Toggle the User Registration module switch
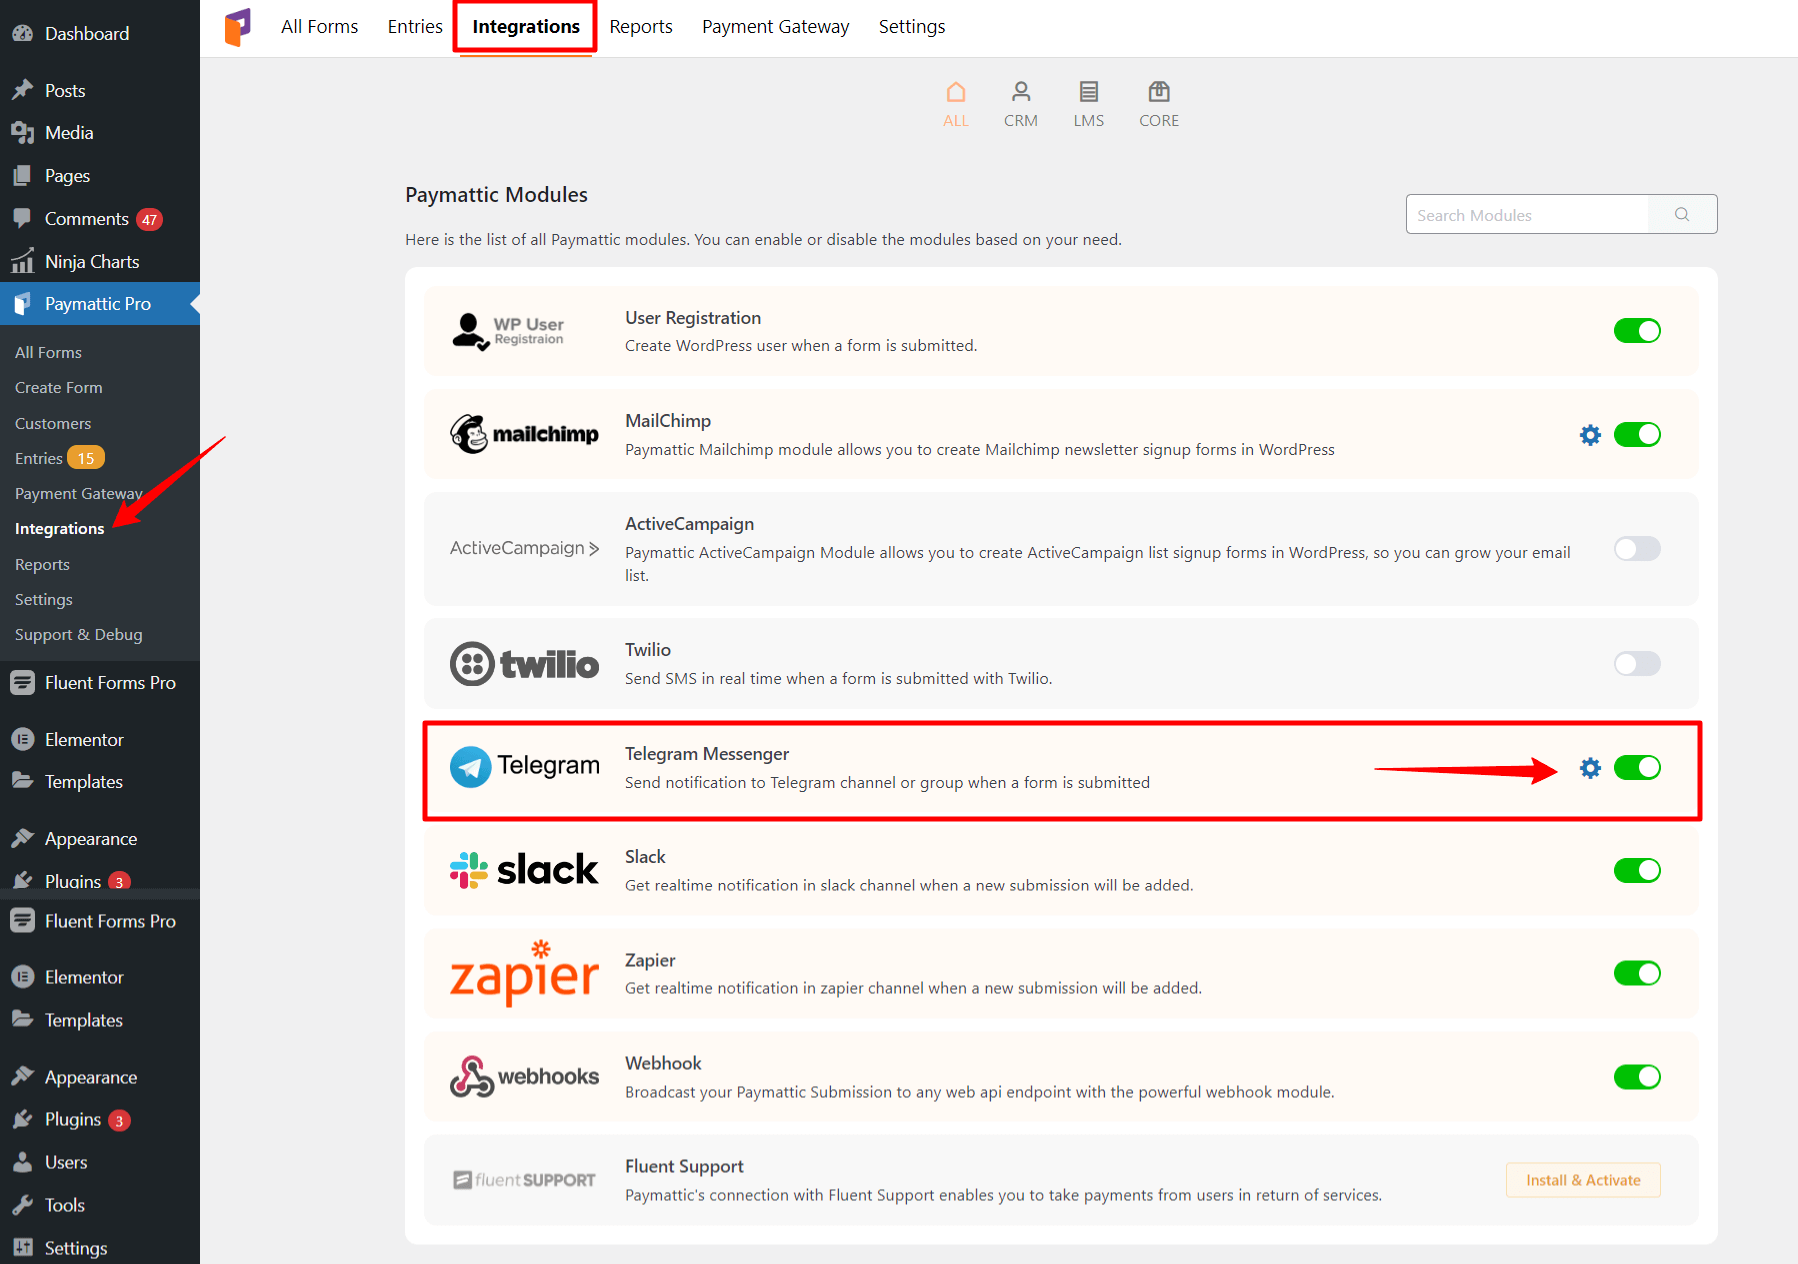Viewport: 1798px width, 1264px height. click(1637, 331)
